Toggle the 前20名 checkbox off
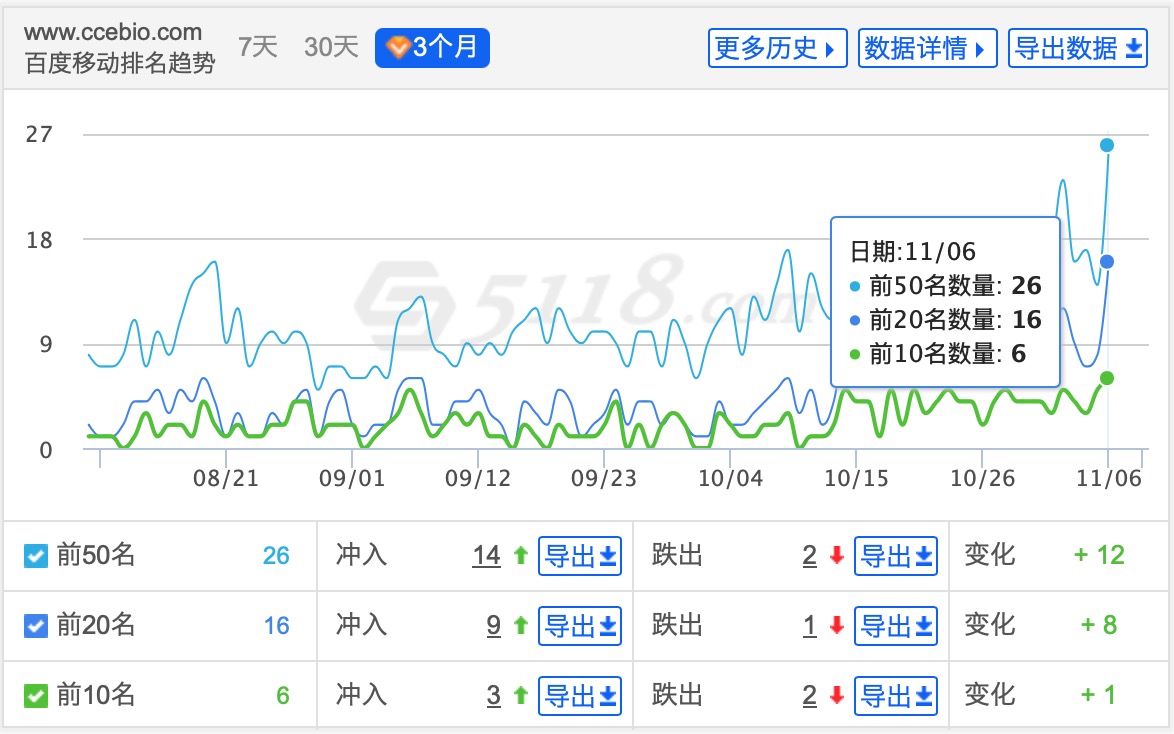Image resolution: width=1174 pixels, height=734 pixels. click(36, 625)
